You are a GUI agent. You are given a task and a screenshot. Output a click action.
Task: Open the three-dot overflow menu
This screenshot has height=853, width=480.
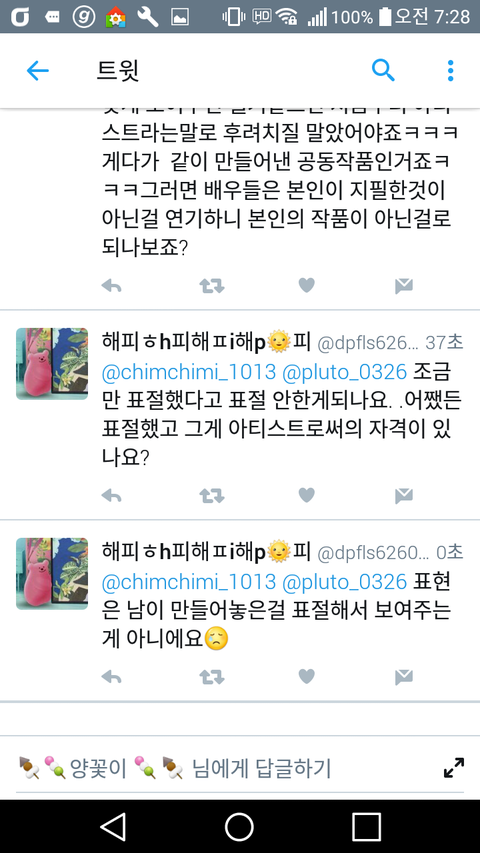[450, 71]
